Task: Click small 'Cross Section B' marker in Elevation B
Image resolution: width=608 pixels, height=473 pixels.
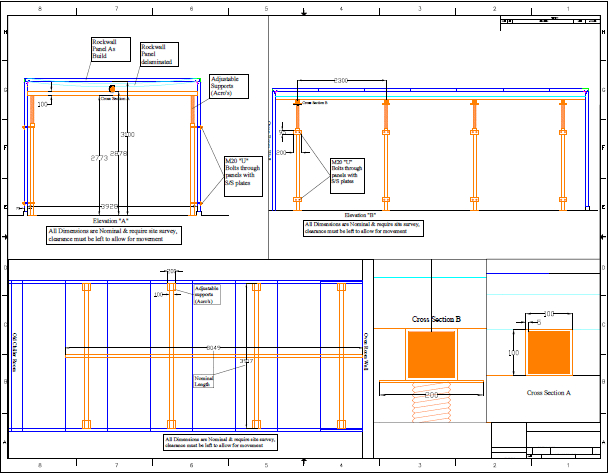Action: (x=314, y=103)
